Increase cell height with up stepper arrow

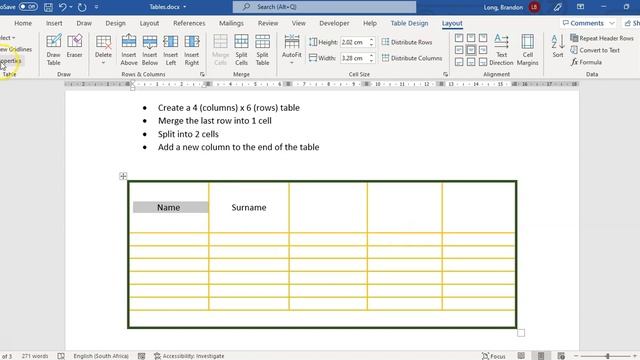click(x=371, y=40)
